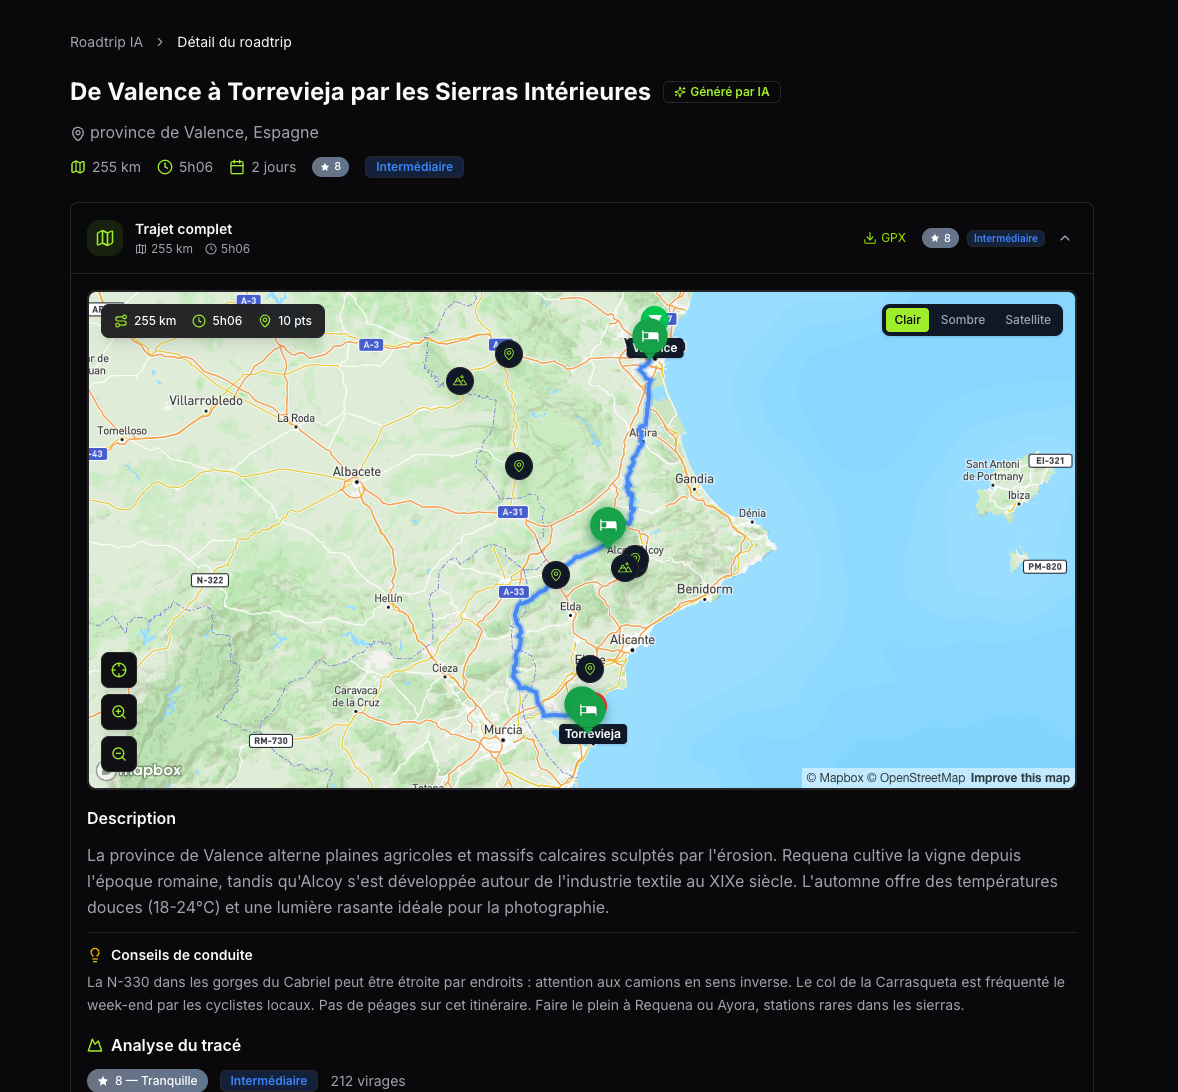The image size is (1178, 1092).
Task: Collapse the Trajet complet section
Action: click(1065, 238)
